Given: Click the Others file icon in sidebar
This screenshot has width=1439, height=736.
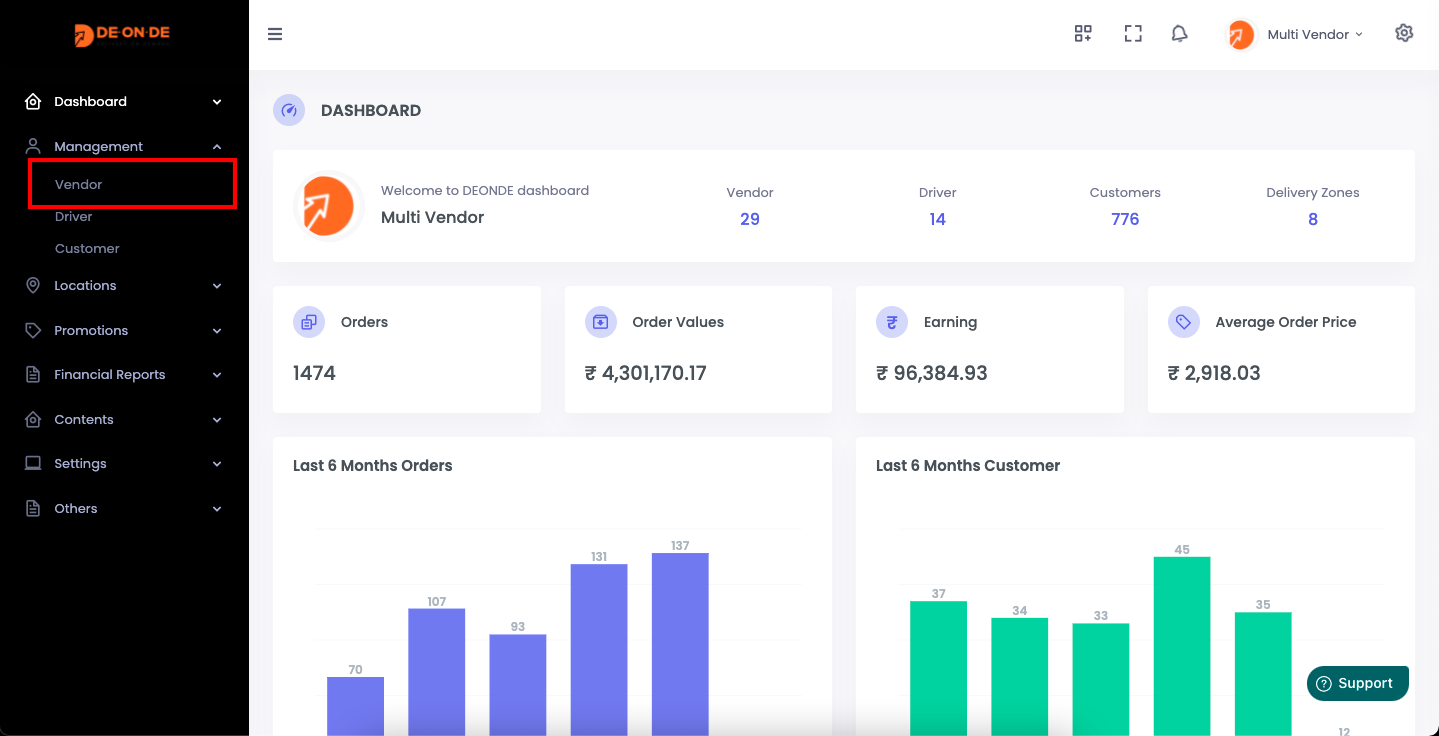Looking at the screenshot, I should tap(33, 509).
